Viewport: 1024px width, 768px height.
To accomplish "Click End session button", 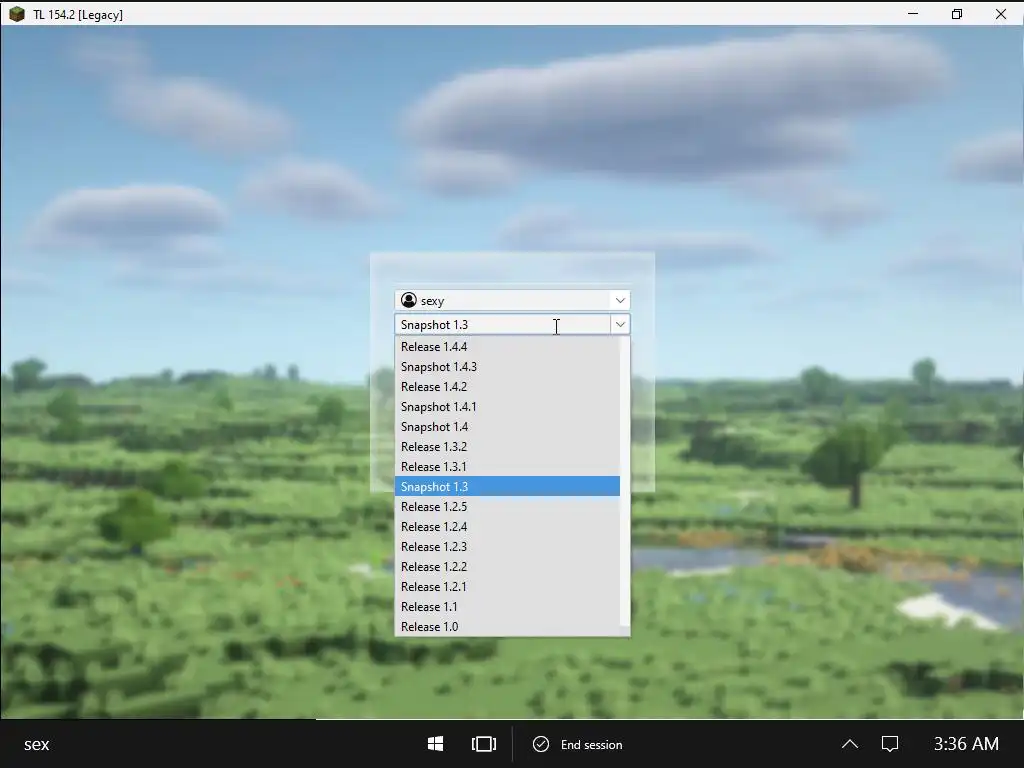I will click(x=578, y=744).
